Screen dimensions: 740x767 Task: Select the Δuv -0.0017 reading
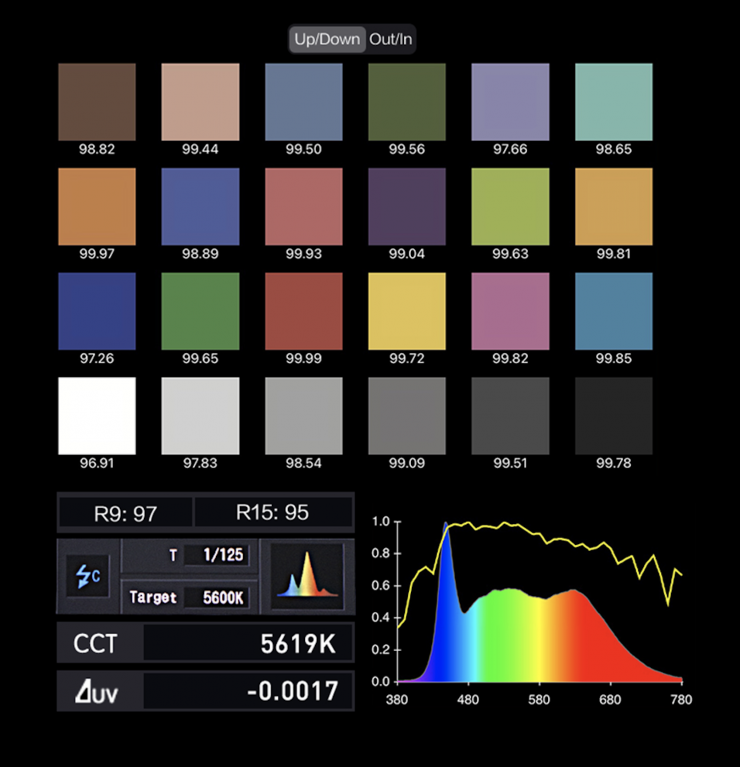(205, 691)
